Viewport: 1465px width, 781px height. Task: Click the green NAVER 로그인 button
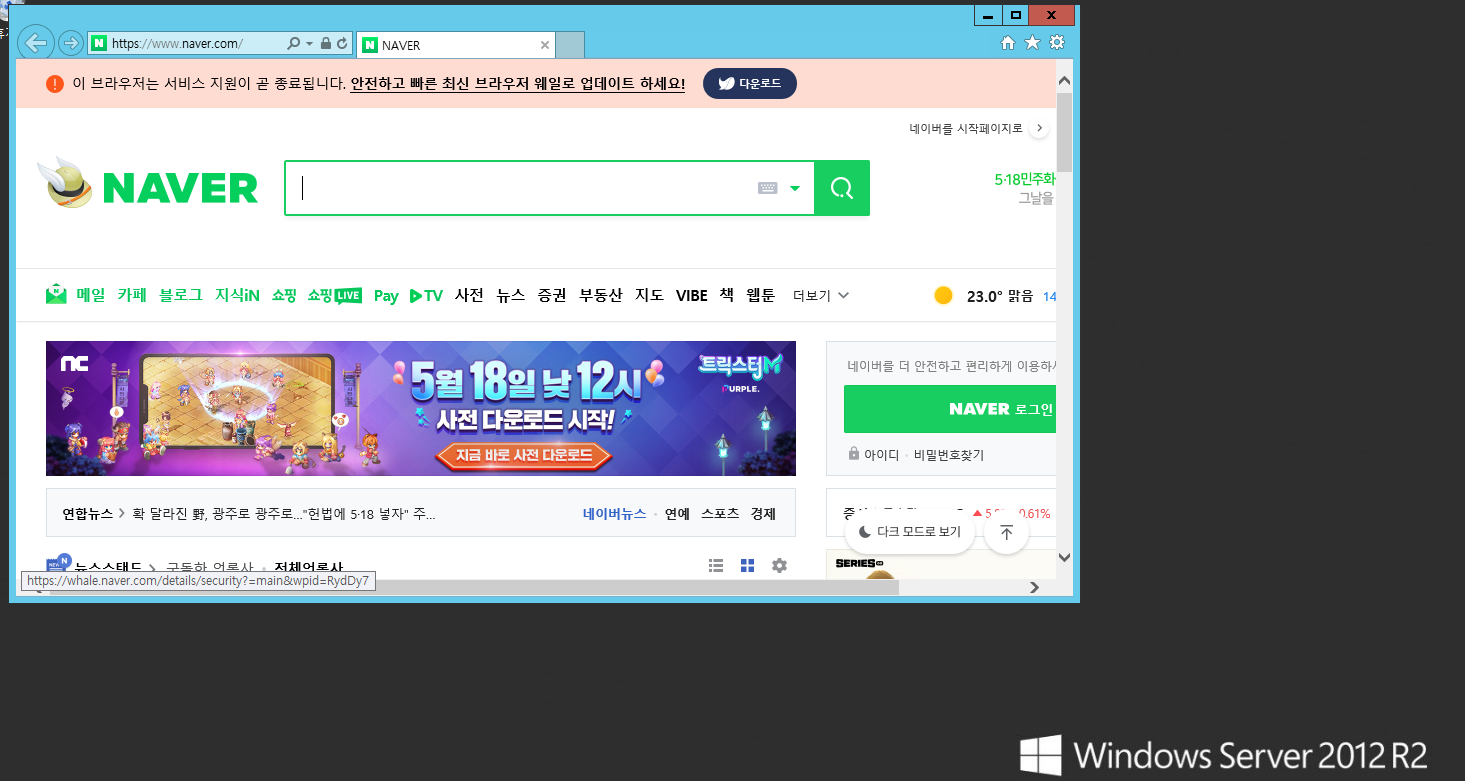[x=950, y=409]
